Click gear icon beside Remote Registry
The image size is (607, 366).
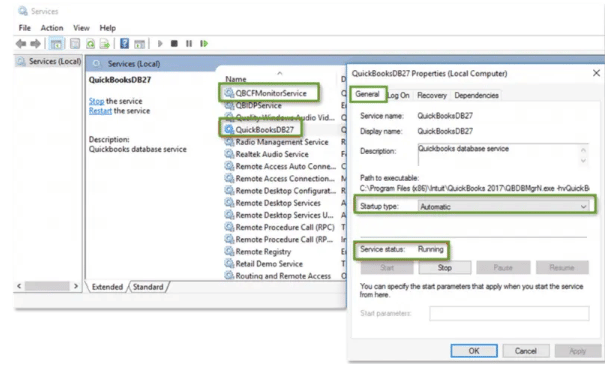[229, 251]
